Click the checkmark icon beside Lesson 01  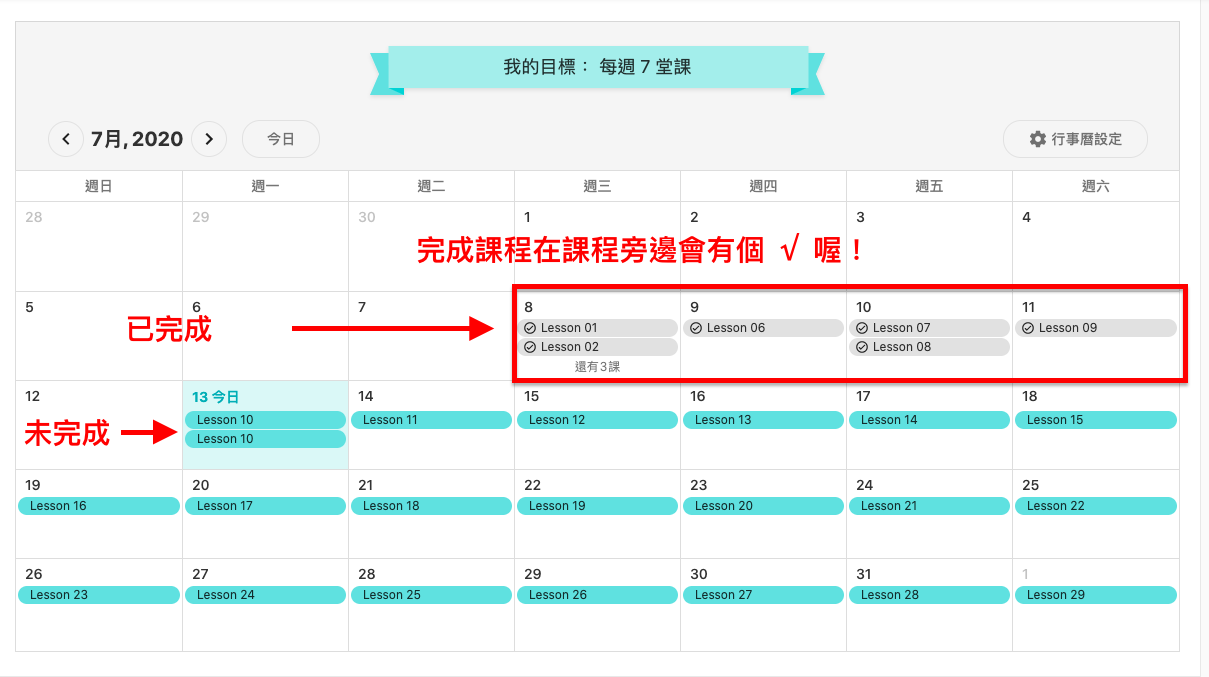pyautogui.click(x=530, y=328)
